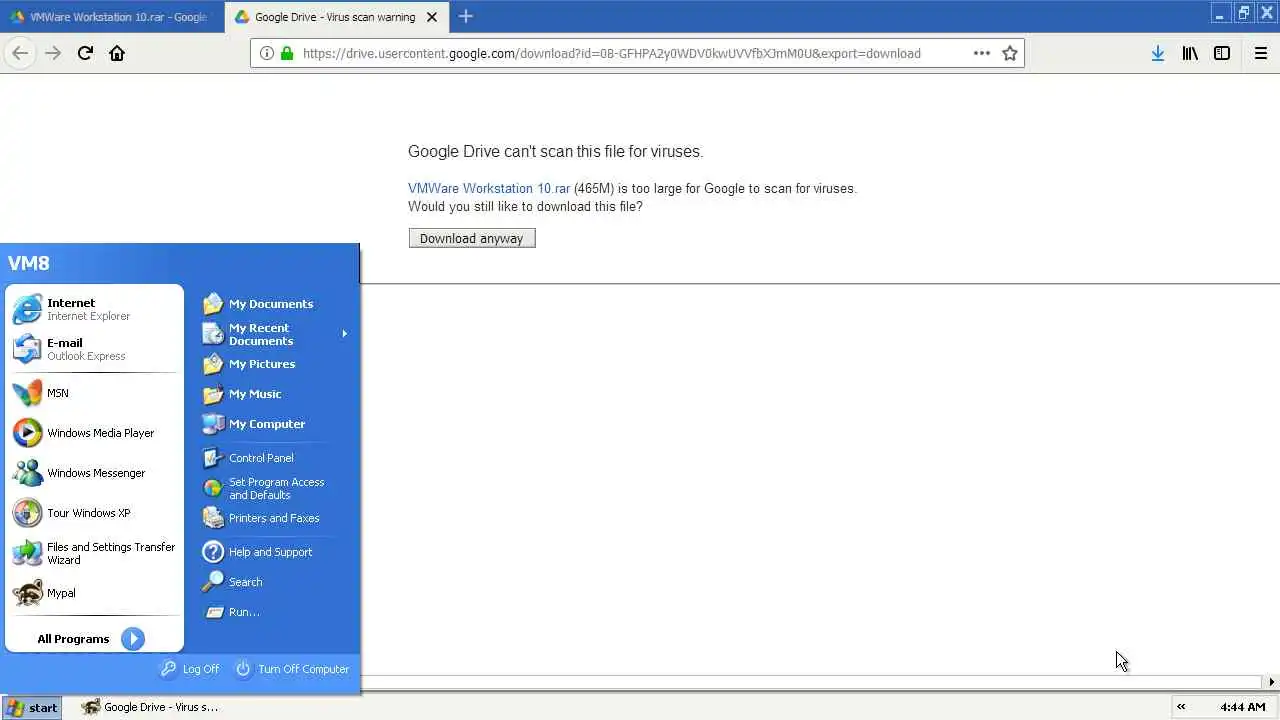Click the Log Off button
This screenshot has width=1280, height=720.
190,669
